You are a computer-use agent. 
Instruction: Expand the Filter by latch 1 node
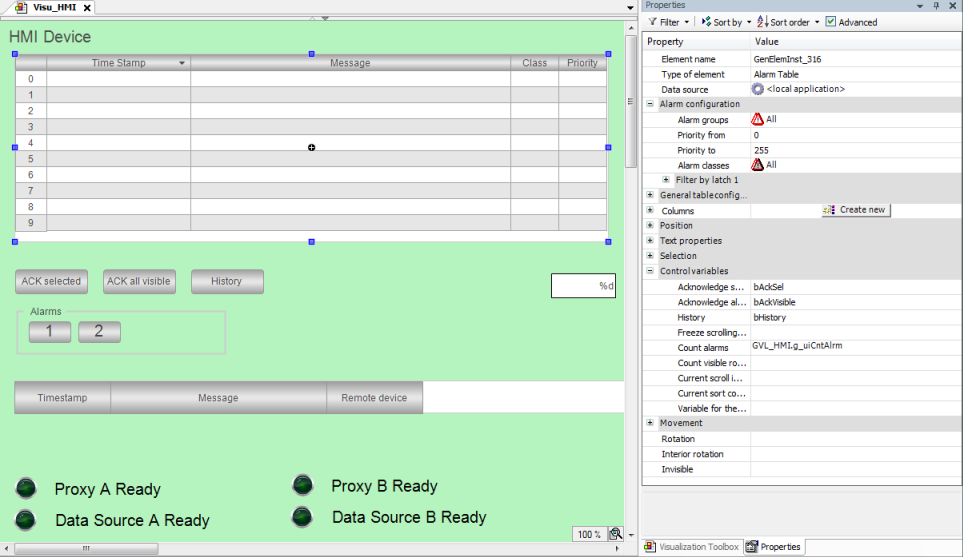(666, 180)
